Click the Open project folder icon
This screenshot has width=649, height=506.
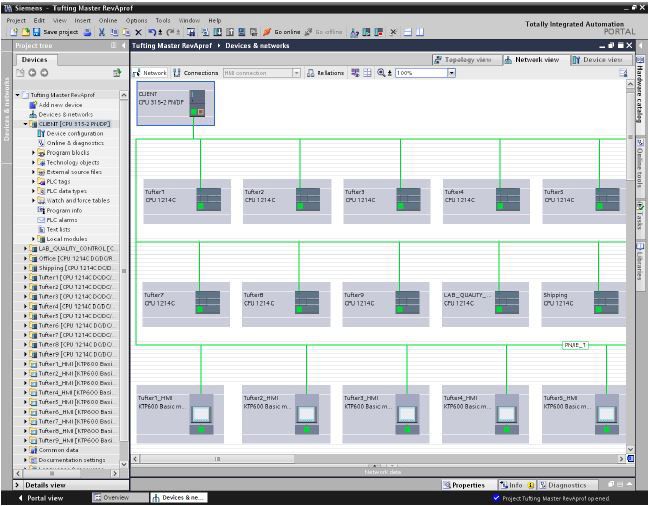(x=26, y=32)
